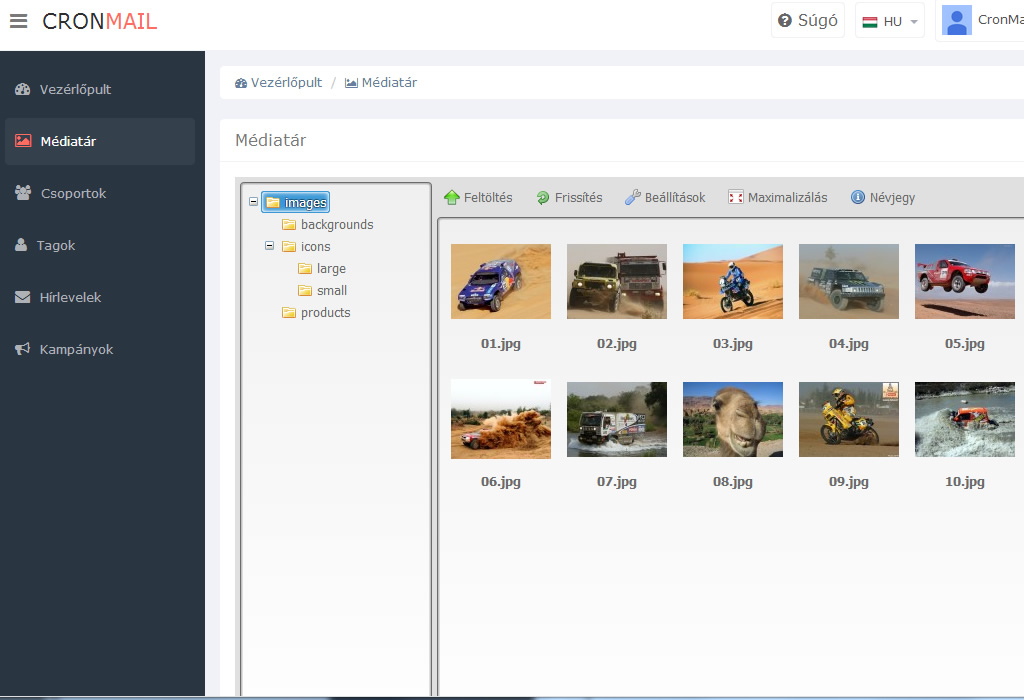Click the 01.jpg file name
Image resolution: width=1024 pixels, height=700 pixels.
tap(501, 344)
